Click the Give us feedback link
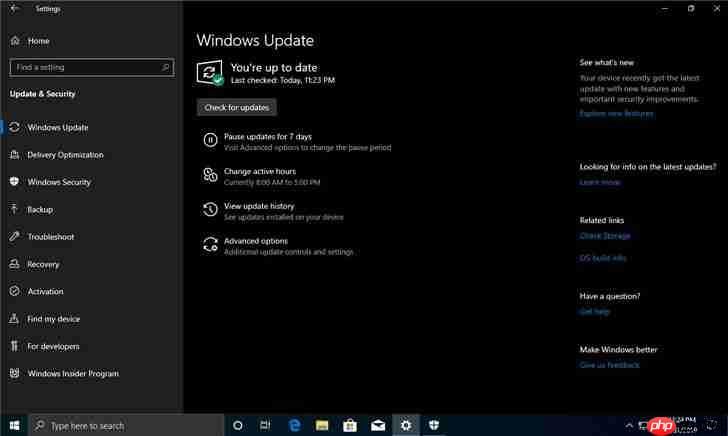Screen dimensions: 728x436 (x=609, y=365)
